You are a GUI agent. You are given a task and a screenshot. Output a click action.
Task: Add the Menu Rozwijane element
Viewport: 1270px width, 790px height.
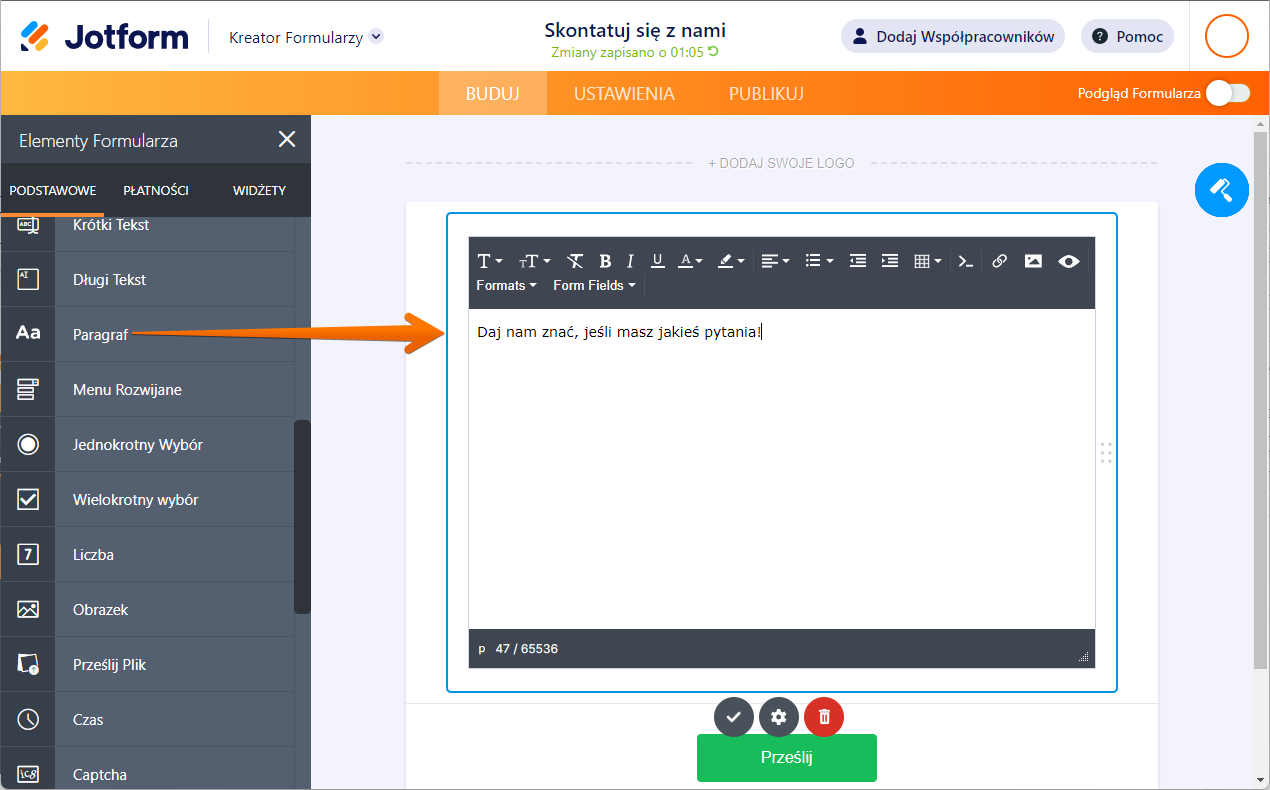pyautogui.click(x=148, y=390)
